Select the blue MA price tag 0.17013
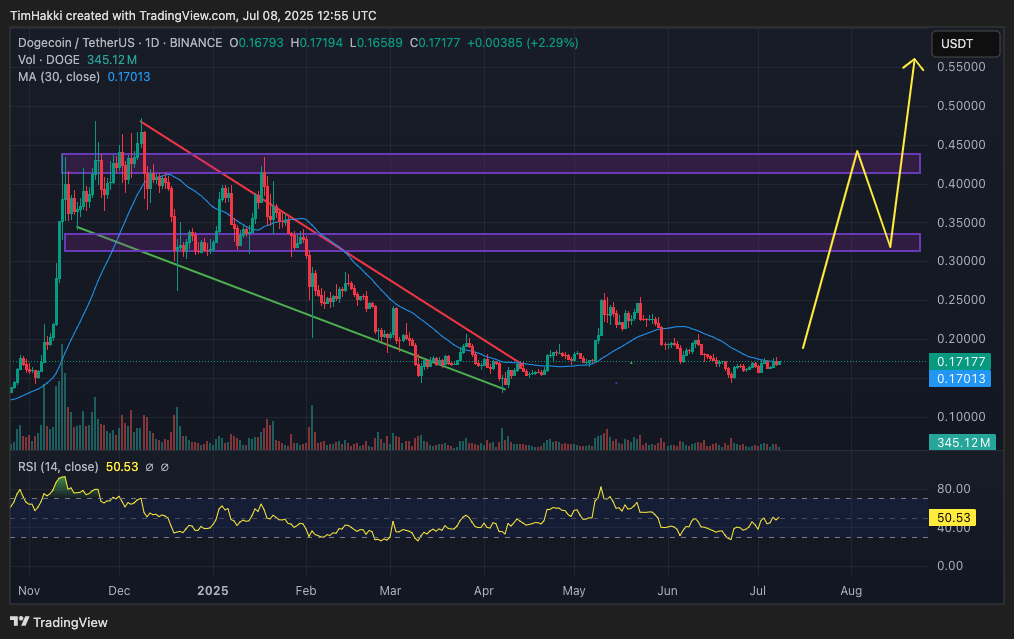Screen dimensions: 1014x639 [x=964, y=378]
